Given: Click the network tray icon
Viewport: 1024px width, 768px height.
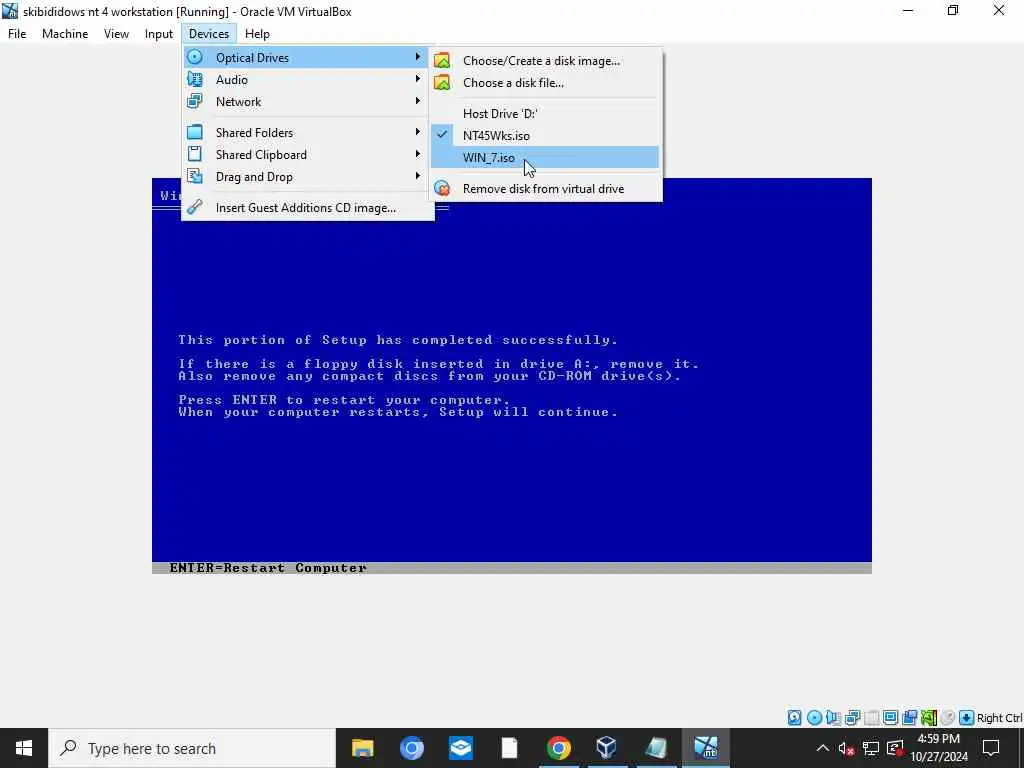Looking at the screenshot, I should (x=871, y=748).
